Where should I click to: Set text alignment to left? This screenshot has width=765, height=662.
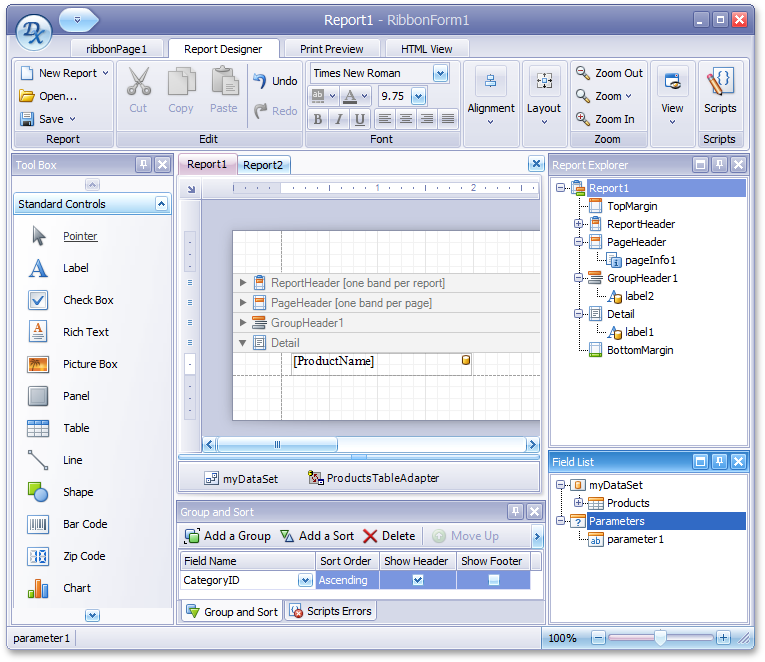click(384, 119)
